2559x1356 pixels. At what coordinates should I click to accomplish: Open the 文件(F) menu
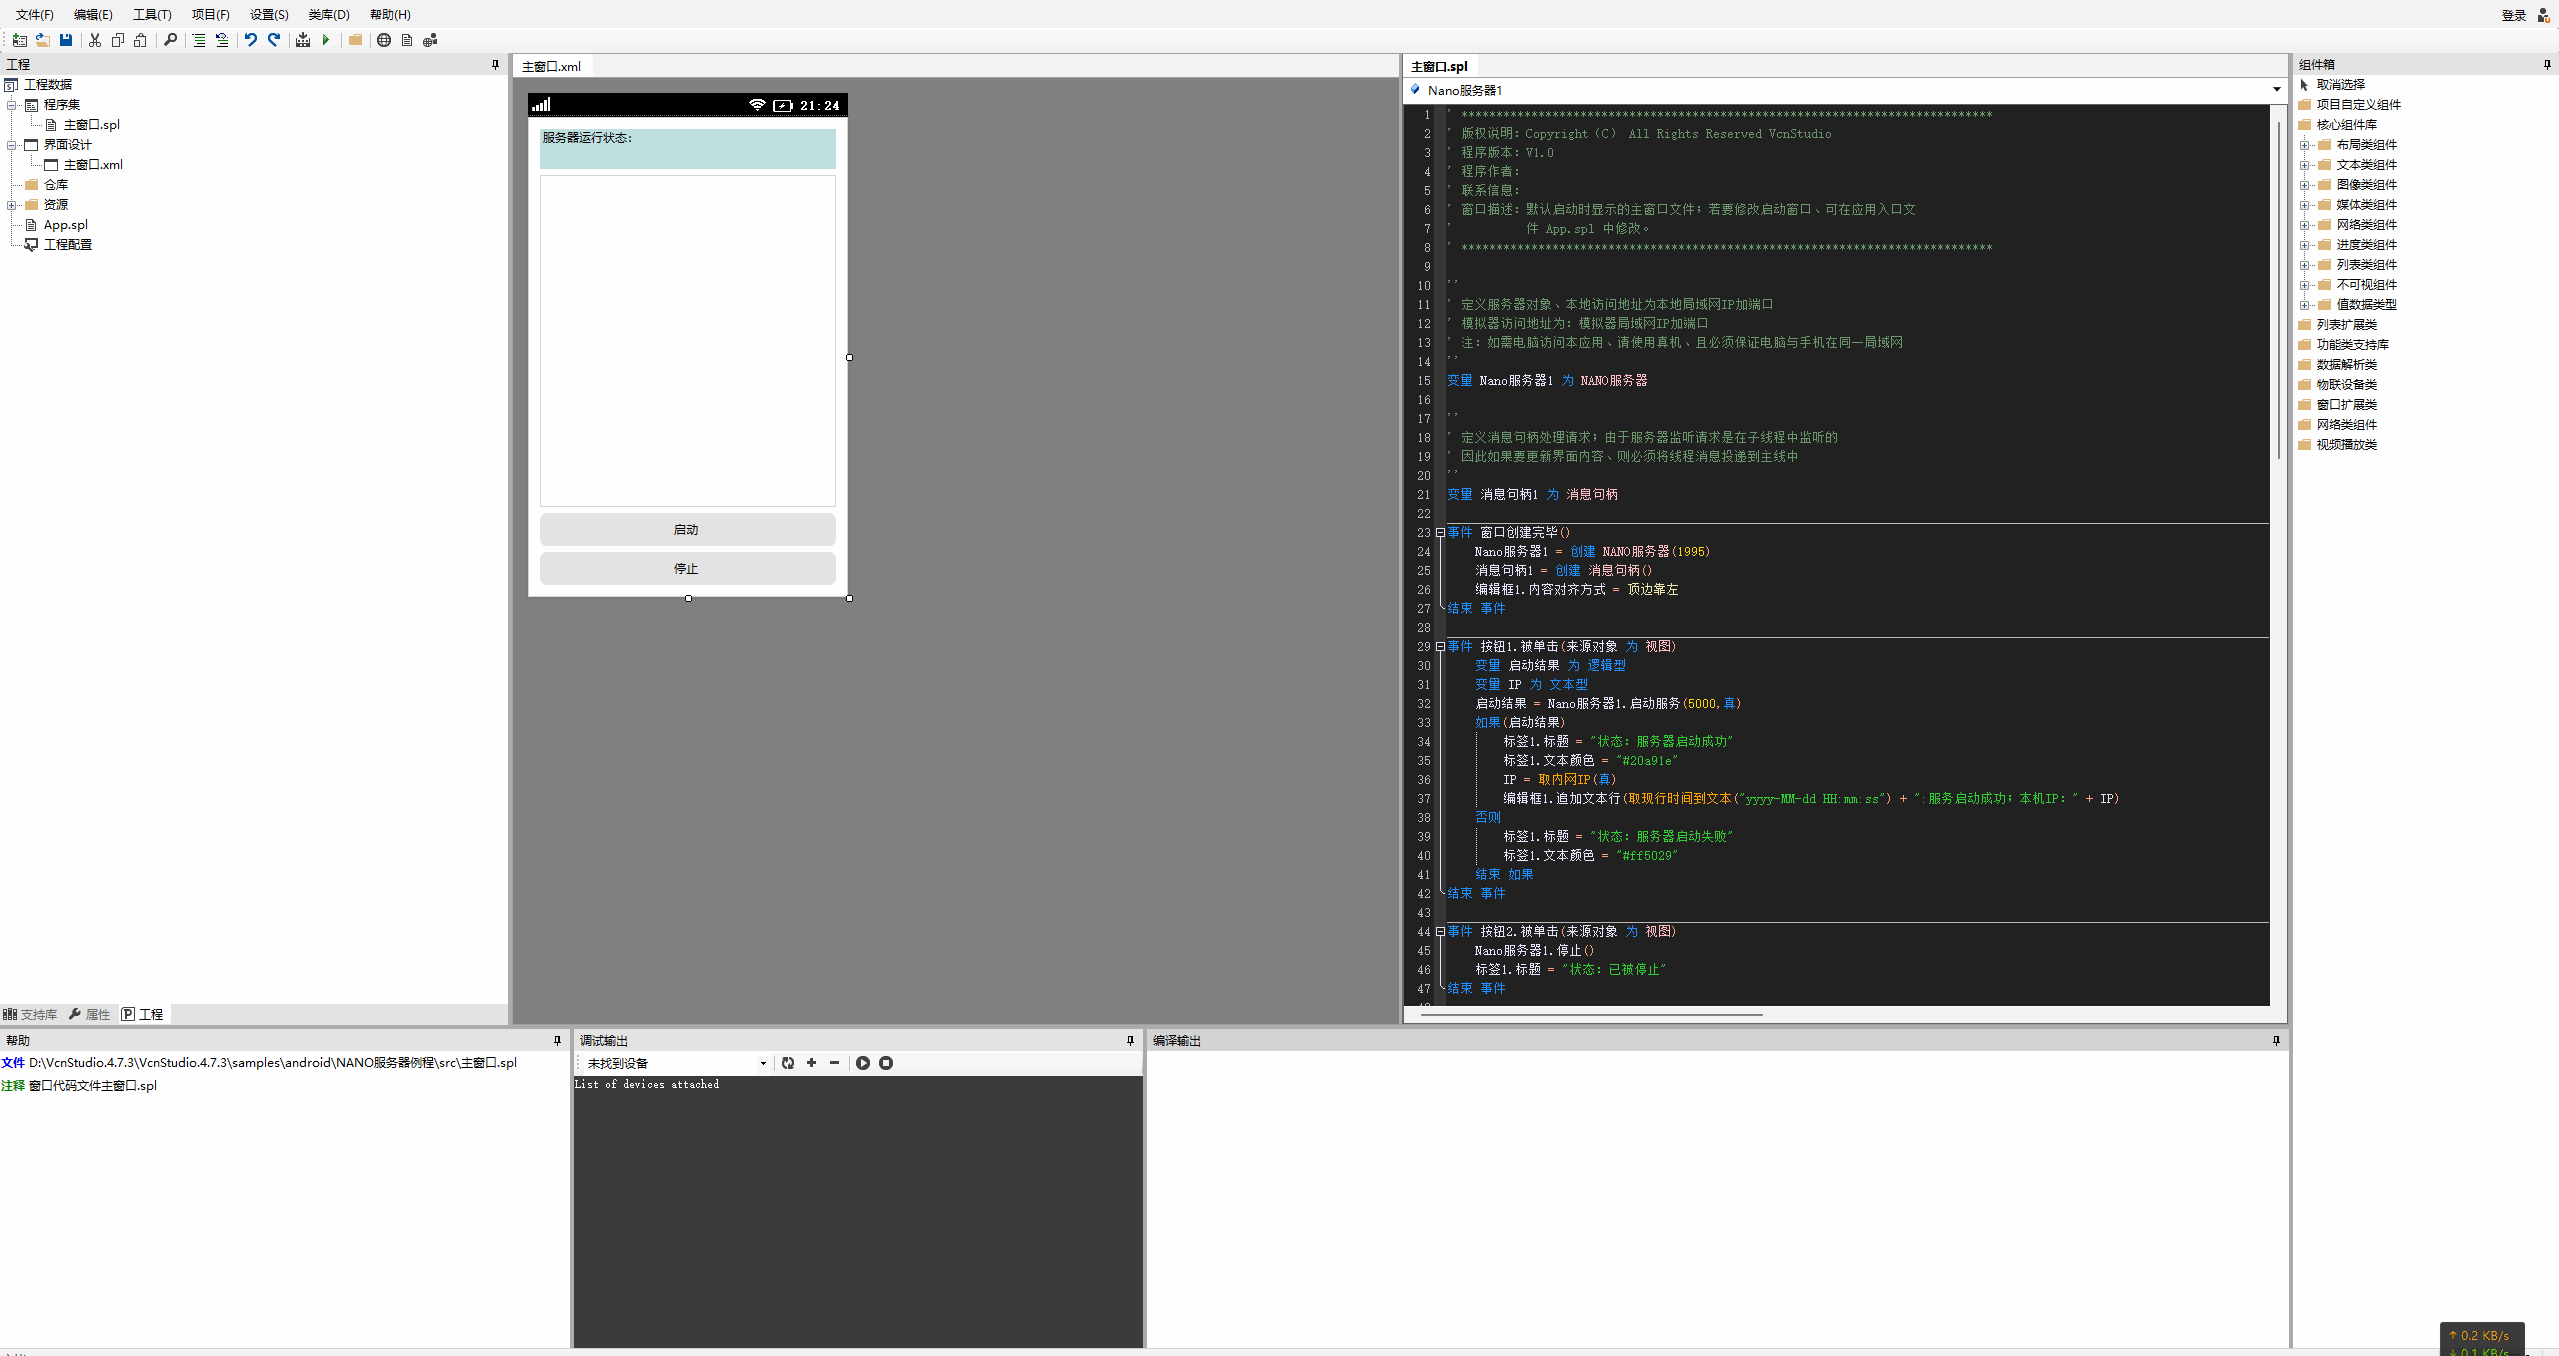point(35,15)
